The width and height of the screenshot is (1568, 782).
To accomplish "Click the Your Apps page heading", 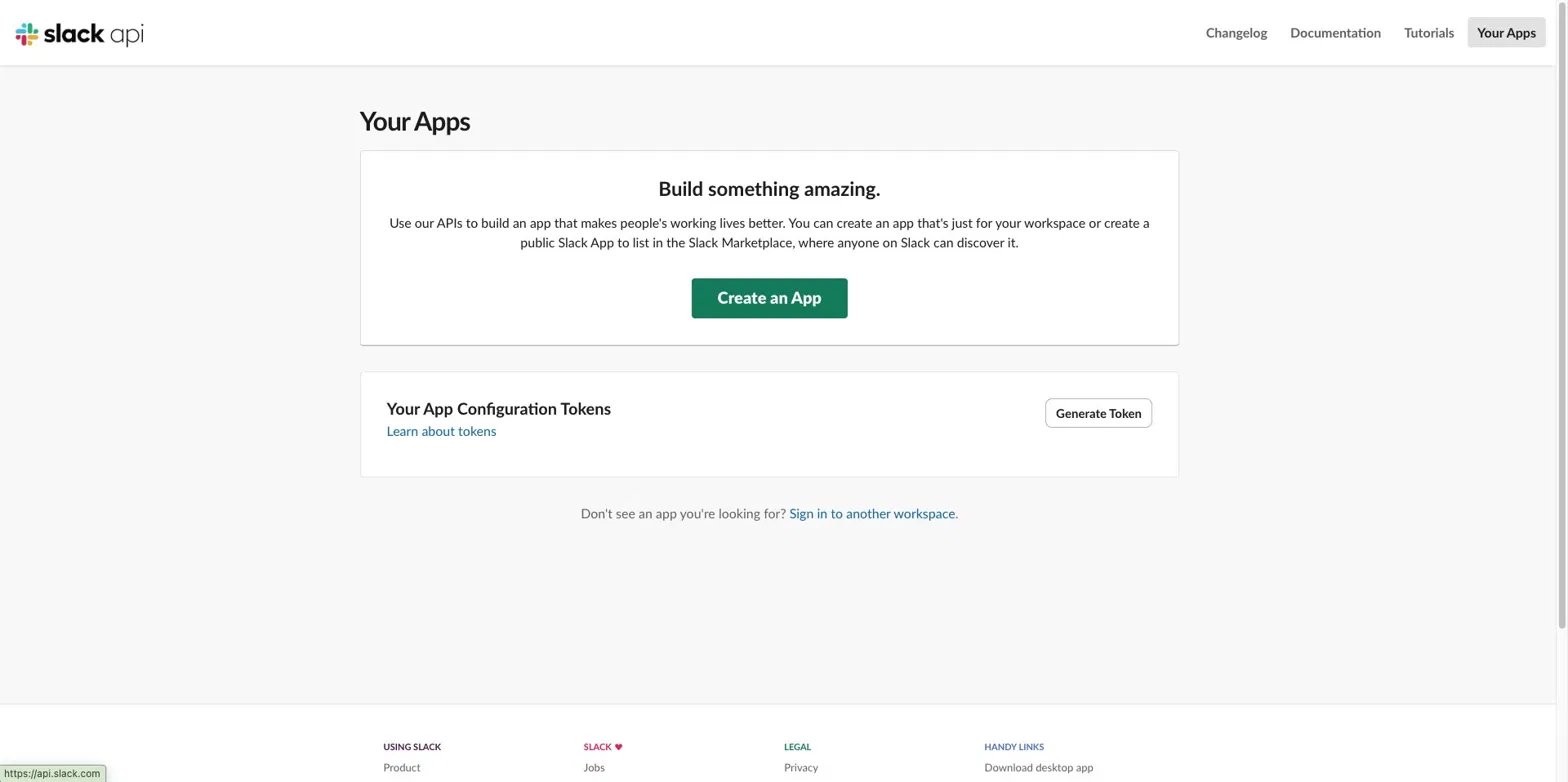I will point(414,121).
